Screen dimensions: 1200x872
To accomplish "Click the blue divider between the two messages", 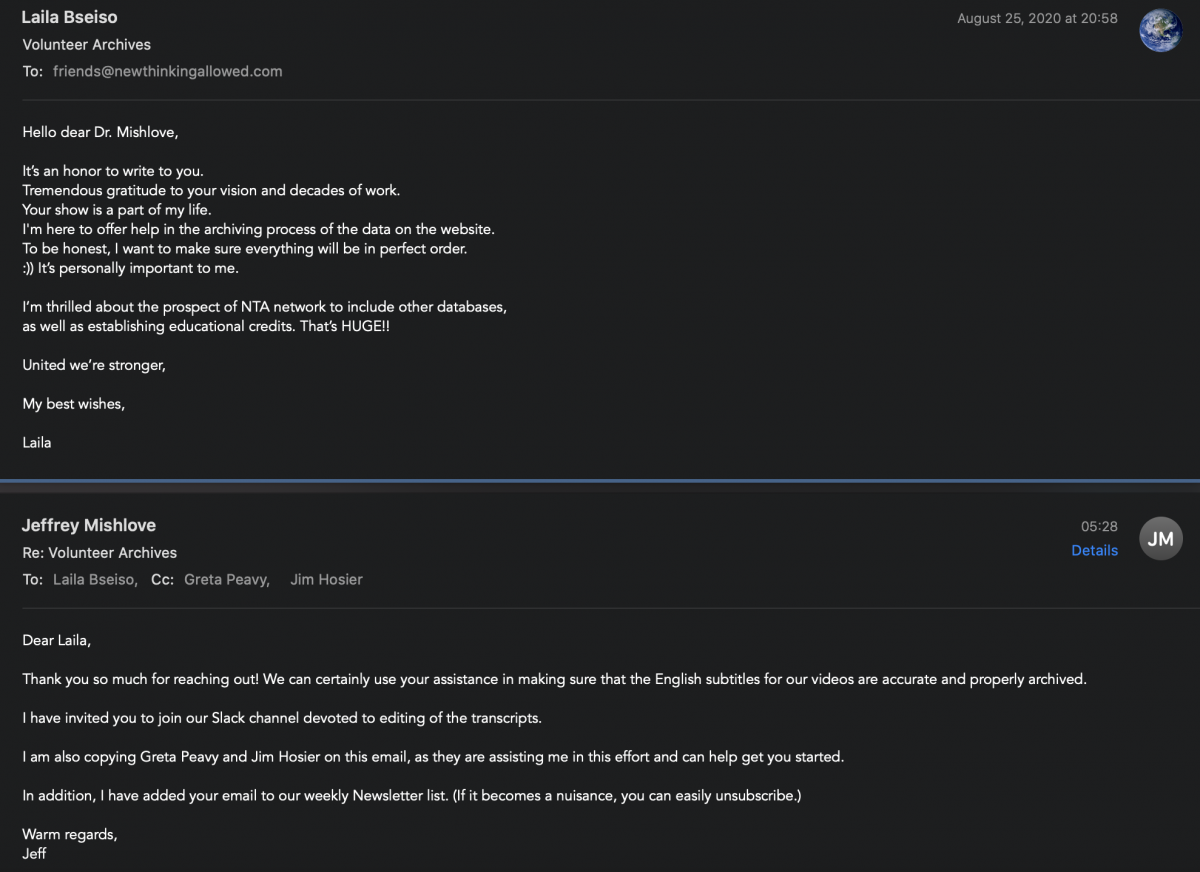I will pyautogui.click(x=600, y=481).
